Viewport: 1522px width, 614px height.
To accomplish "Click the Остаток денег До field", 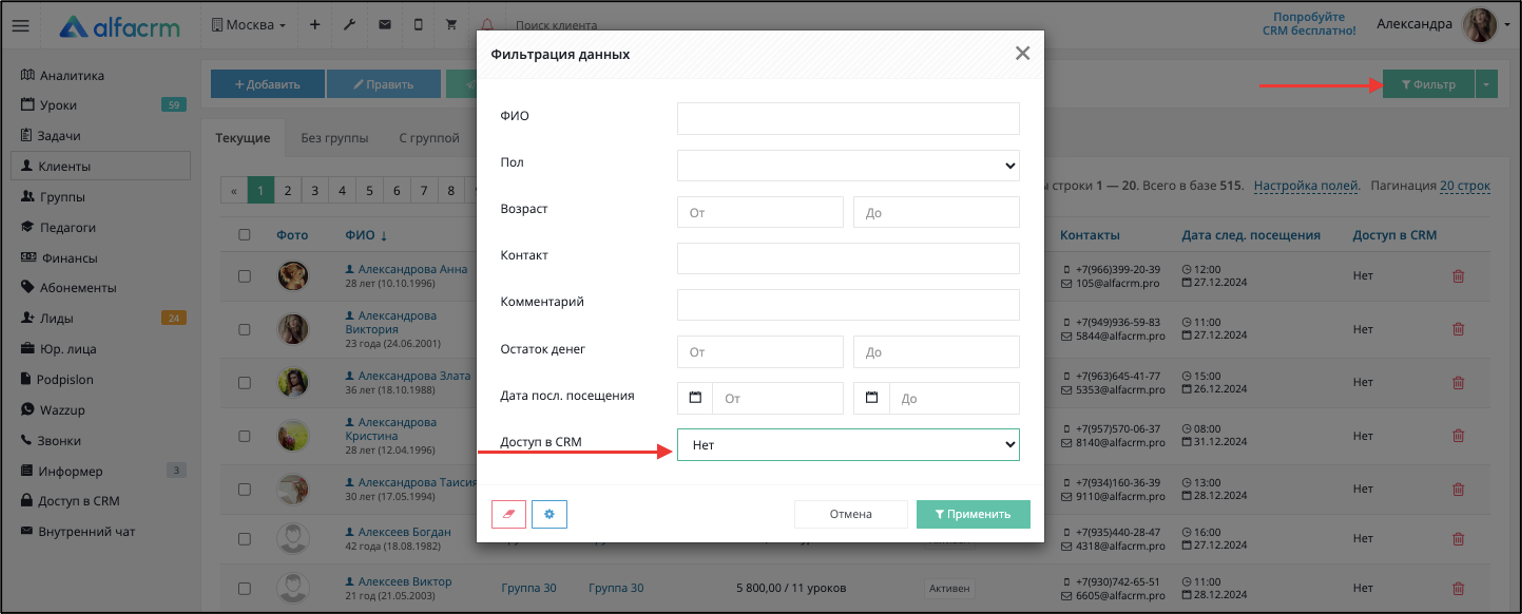I will pyautogui.click(x=936, y=351).
